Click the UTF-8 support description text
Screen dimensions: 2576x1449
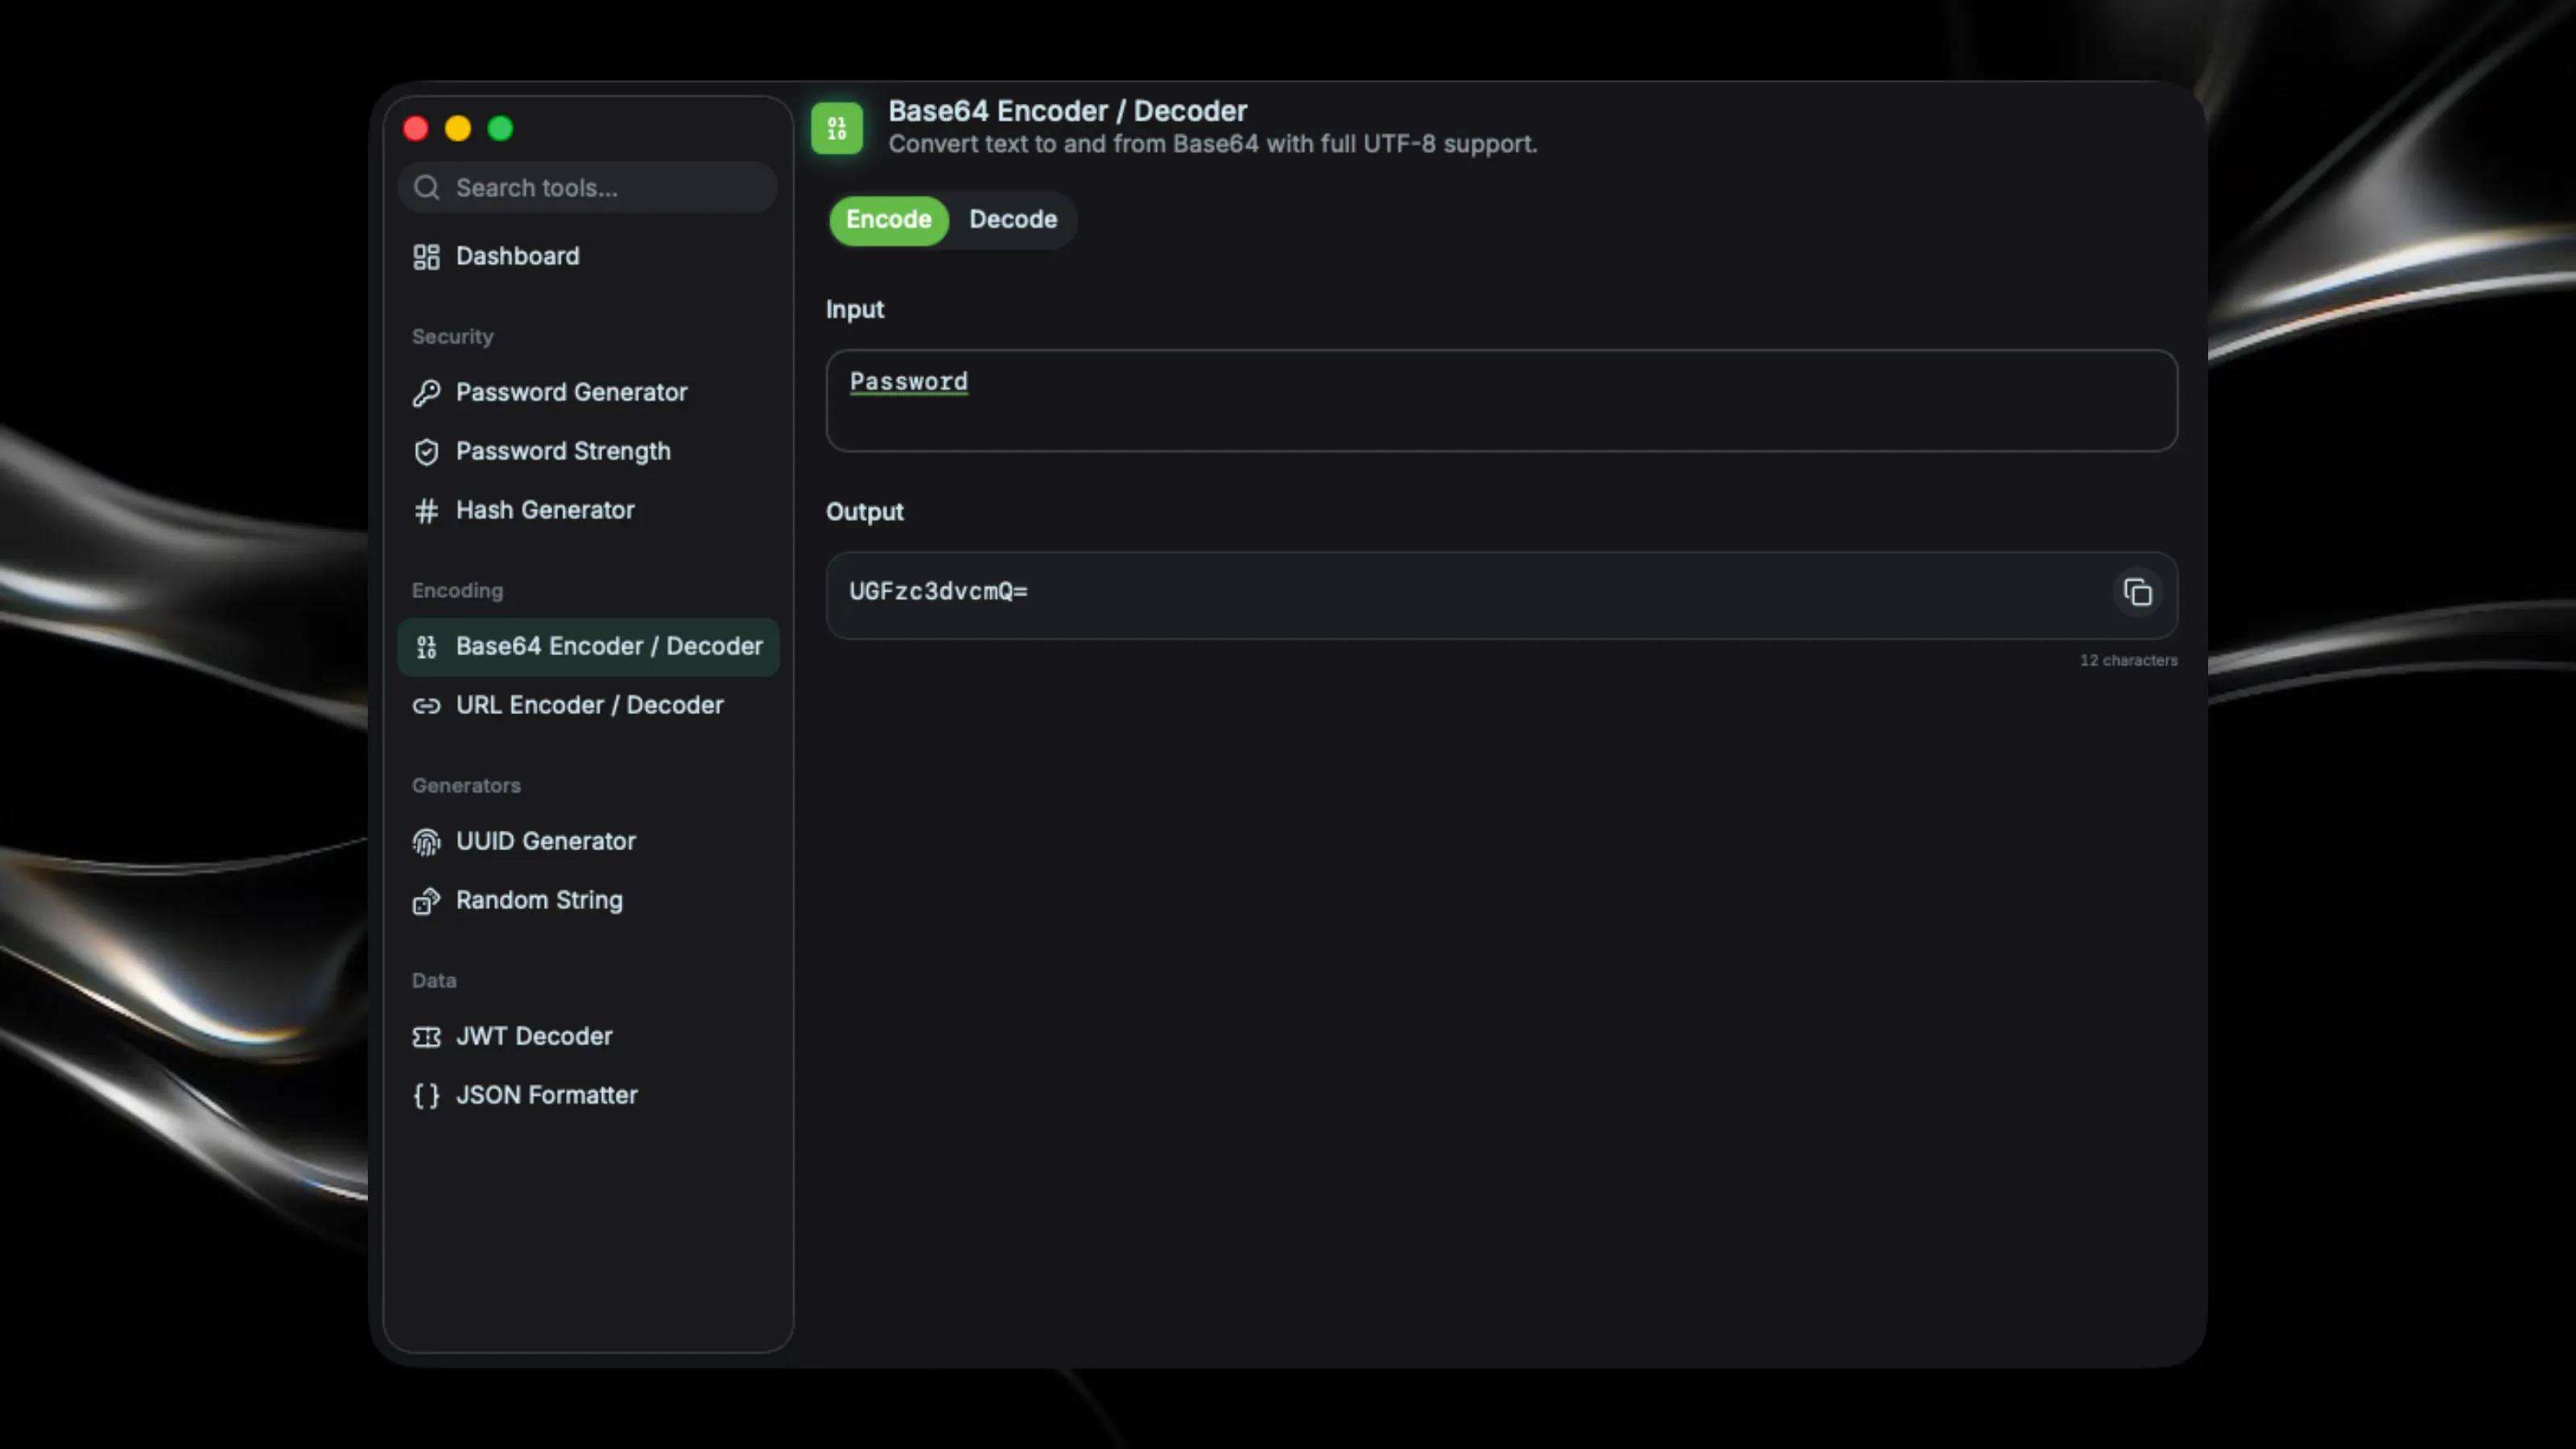click(x=1212, y=144)
